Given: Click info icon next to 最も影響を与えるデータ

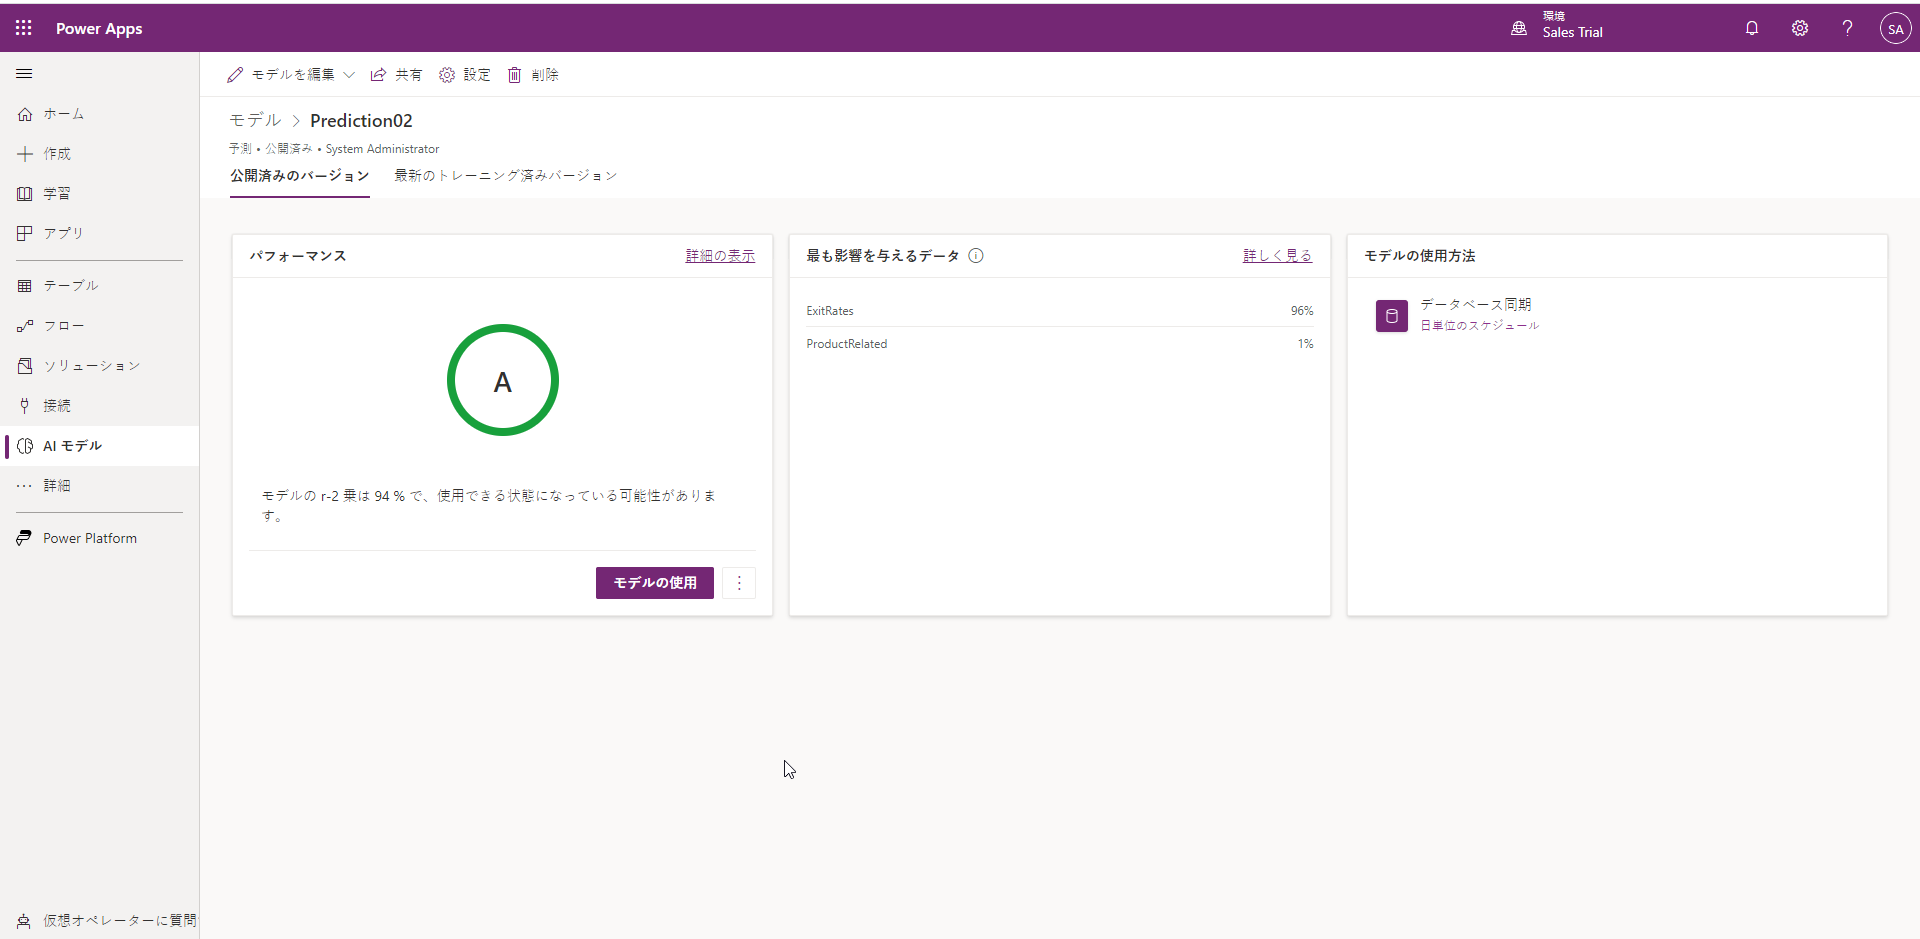Looking at the screenshot, I should pos(976,256).
